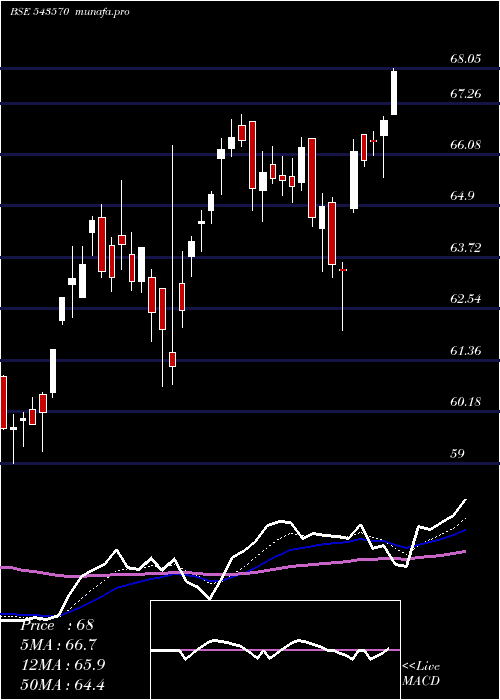Click the 50MA : 64.4 value
This screenshot has width=500, height=700.
click(63, 684)
